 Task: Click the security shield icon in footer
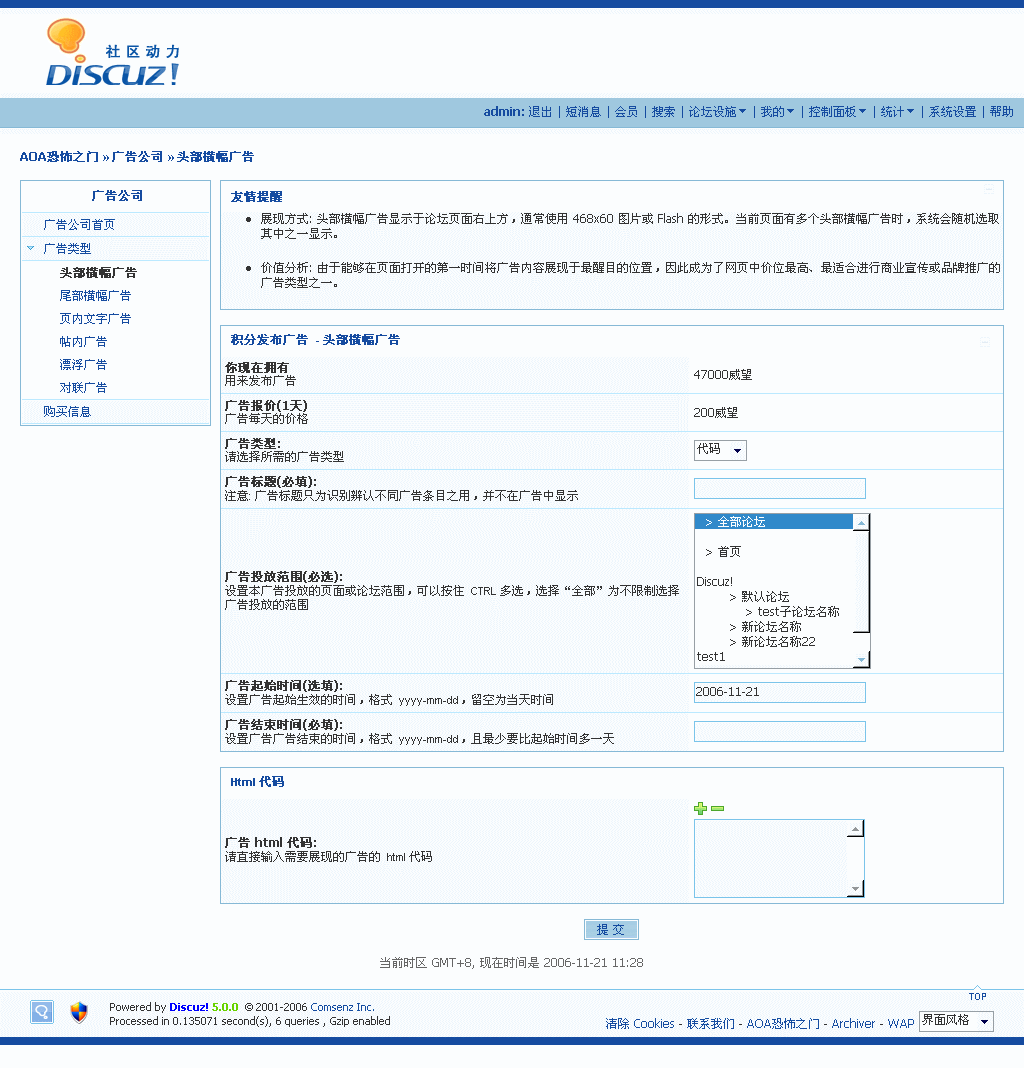click(x=79, y=1012)
